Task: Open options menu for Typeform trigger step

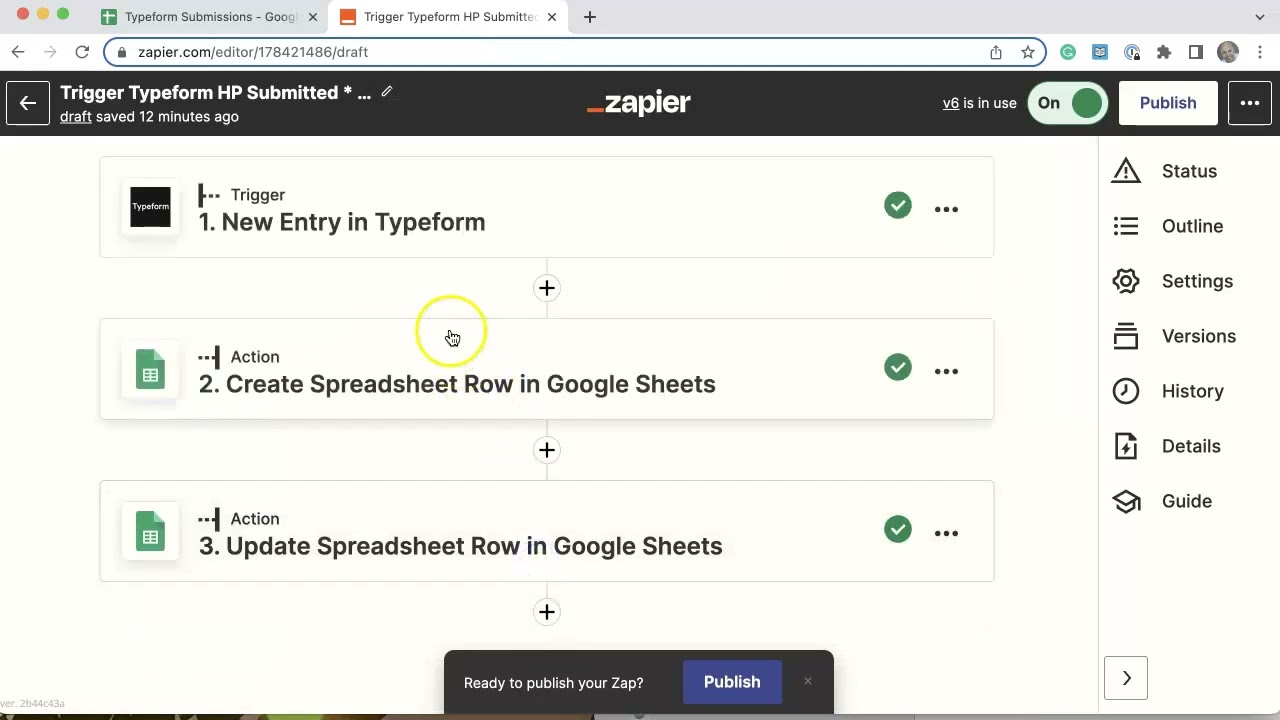Action: tap(946, 209)
